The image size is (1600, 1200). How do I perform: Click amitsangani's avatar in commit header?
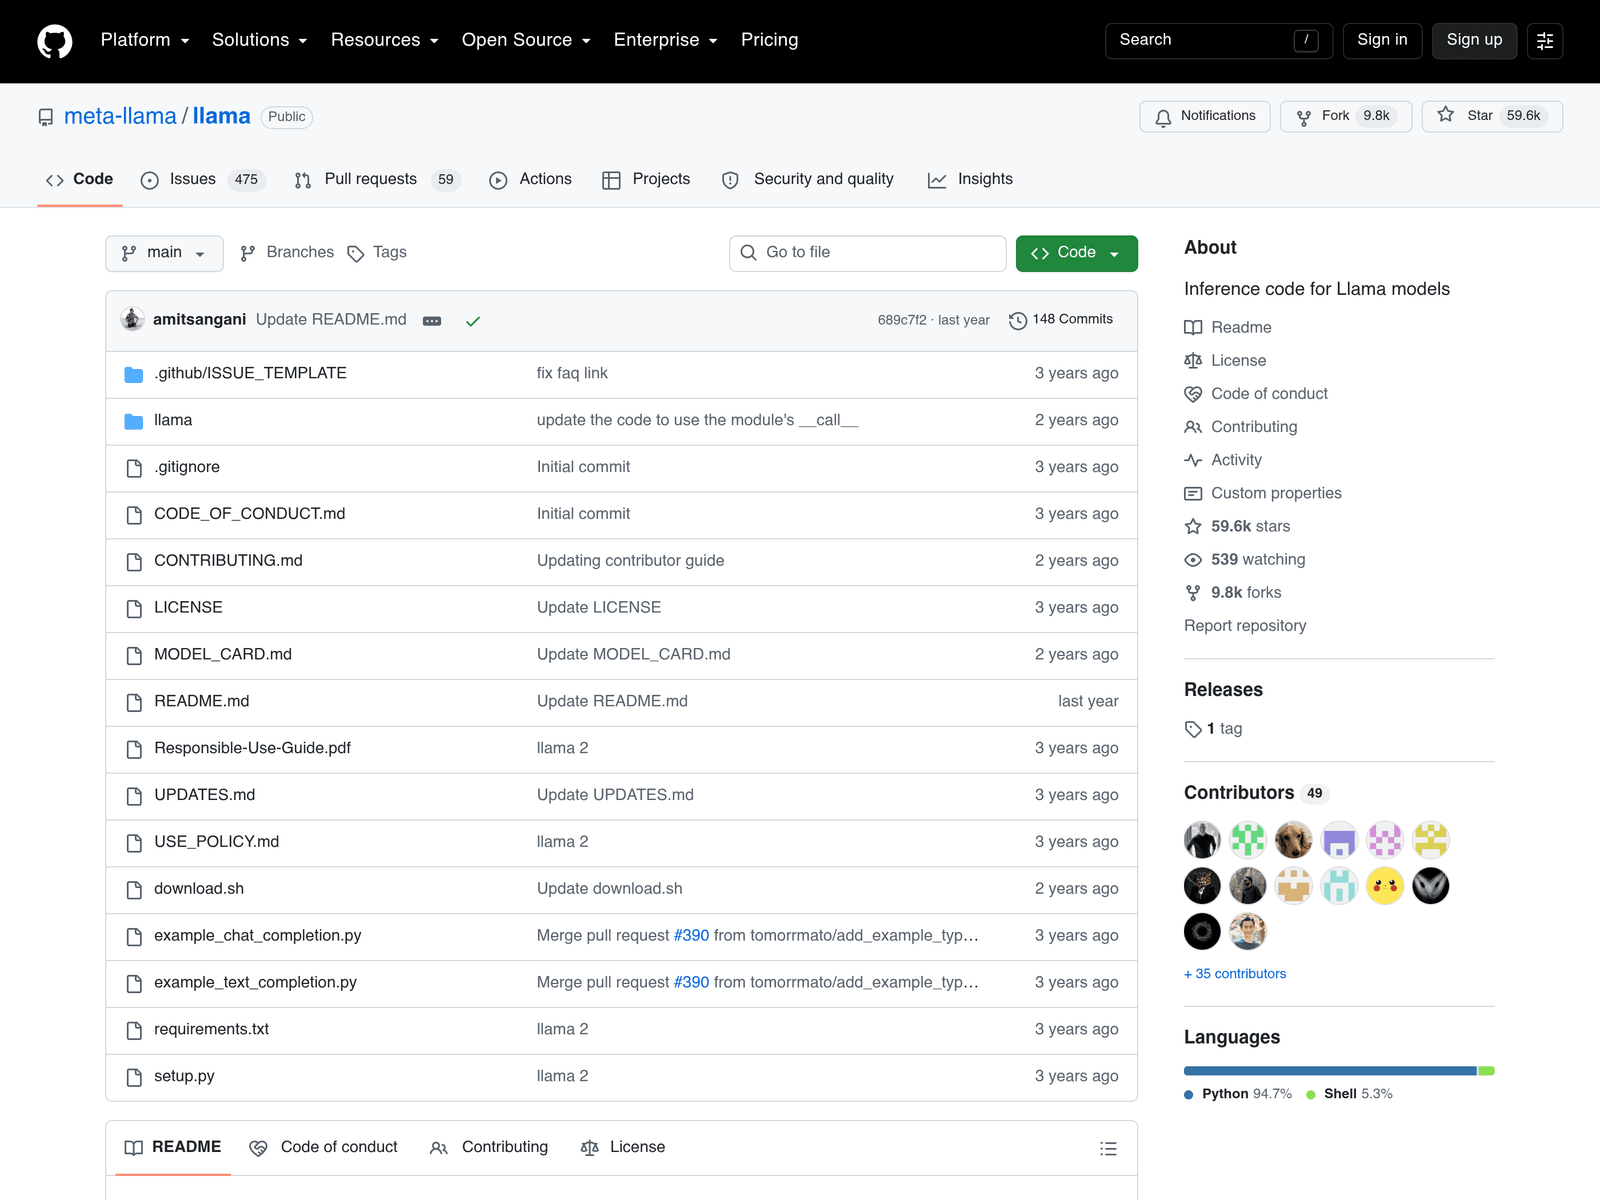(x=132, y=319)
